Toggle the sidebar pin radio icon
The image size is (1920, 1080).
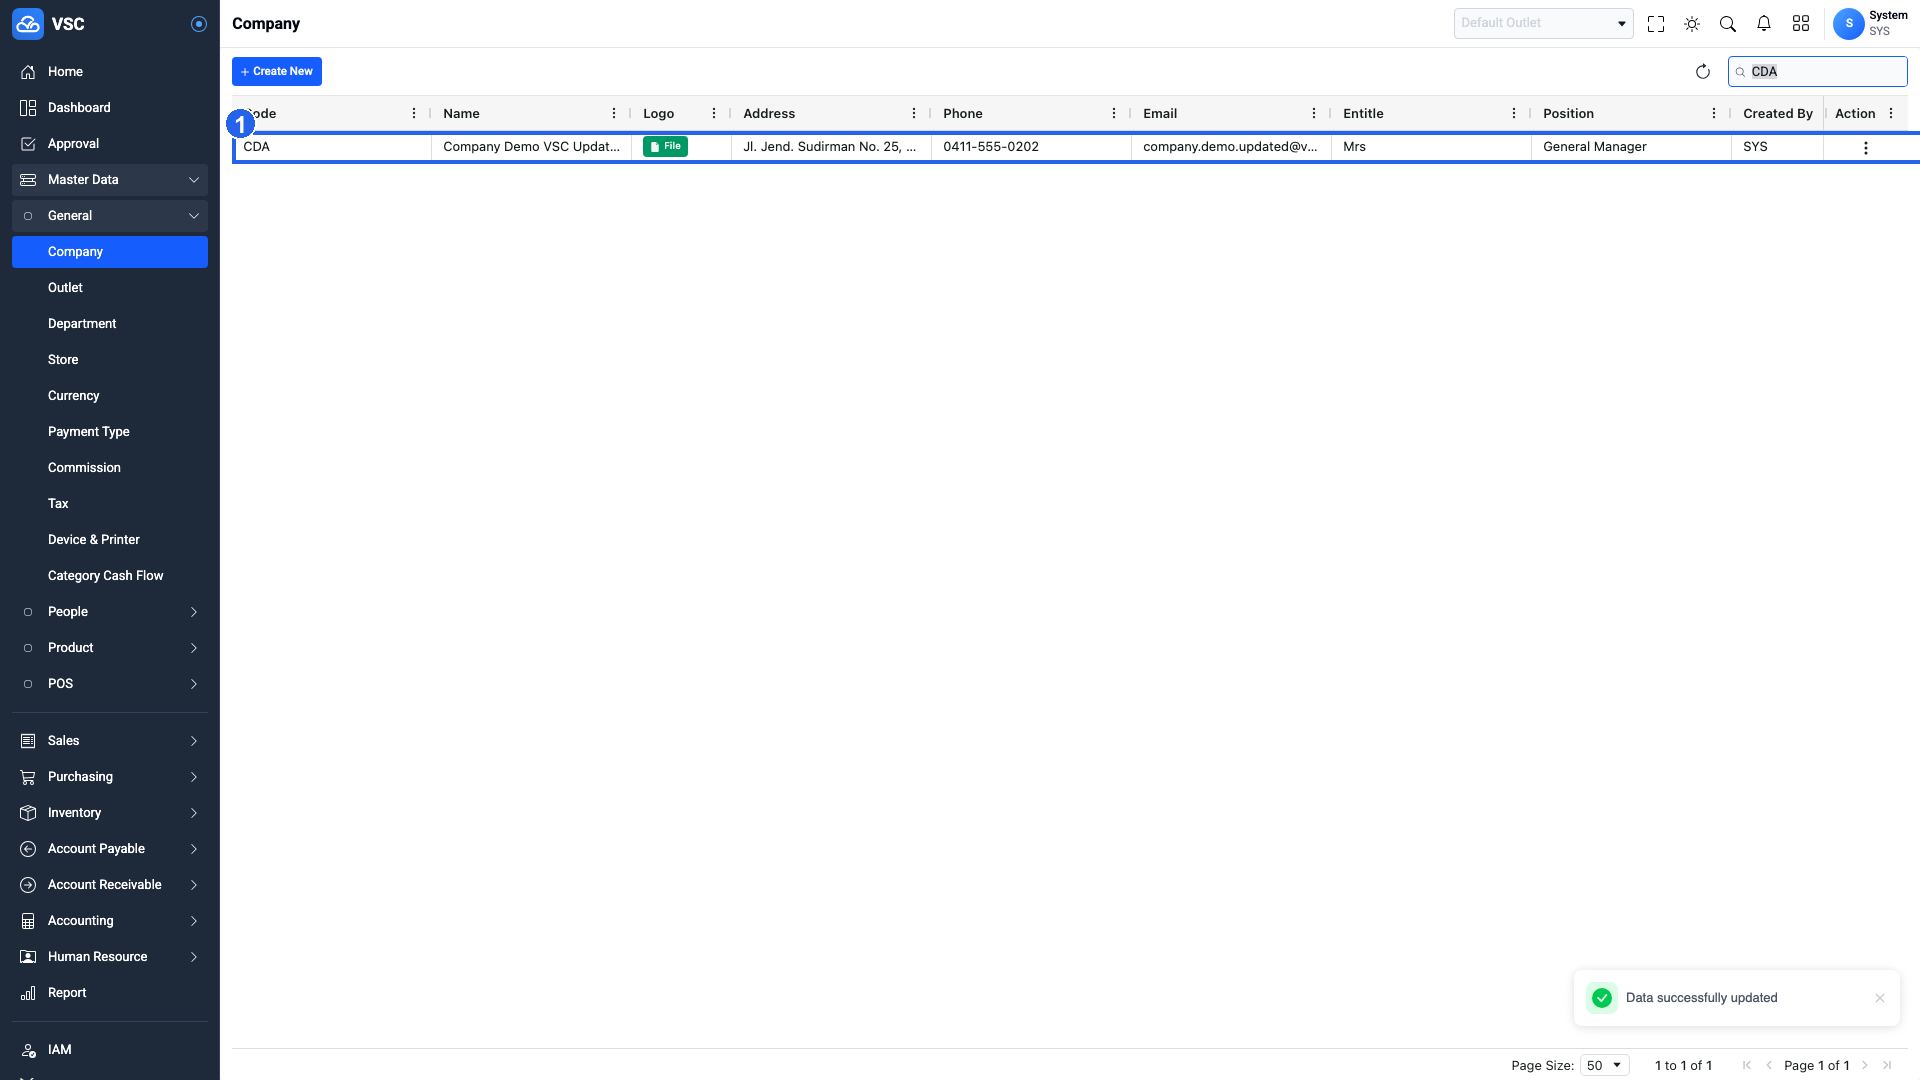(x=199, y=24)
